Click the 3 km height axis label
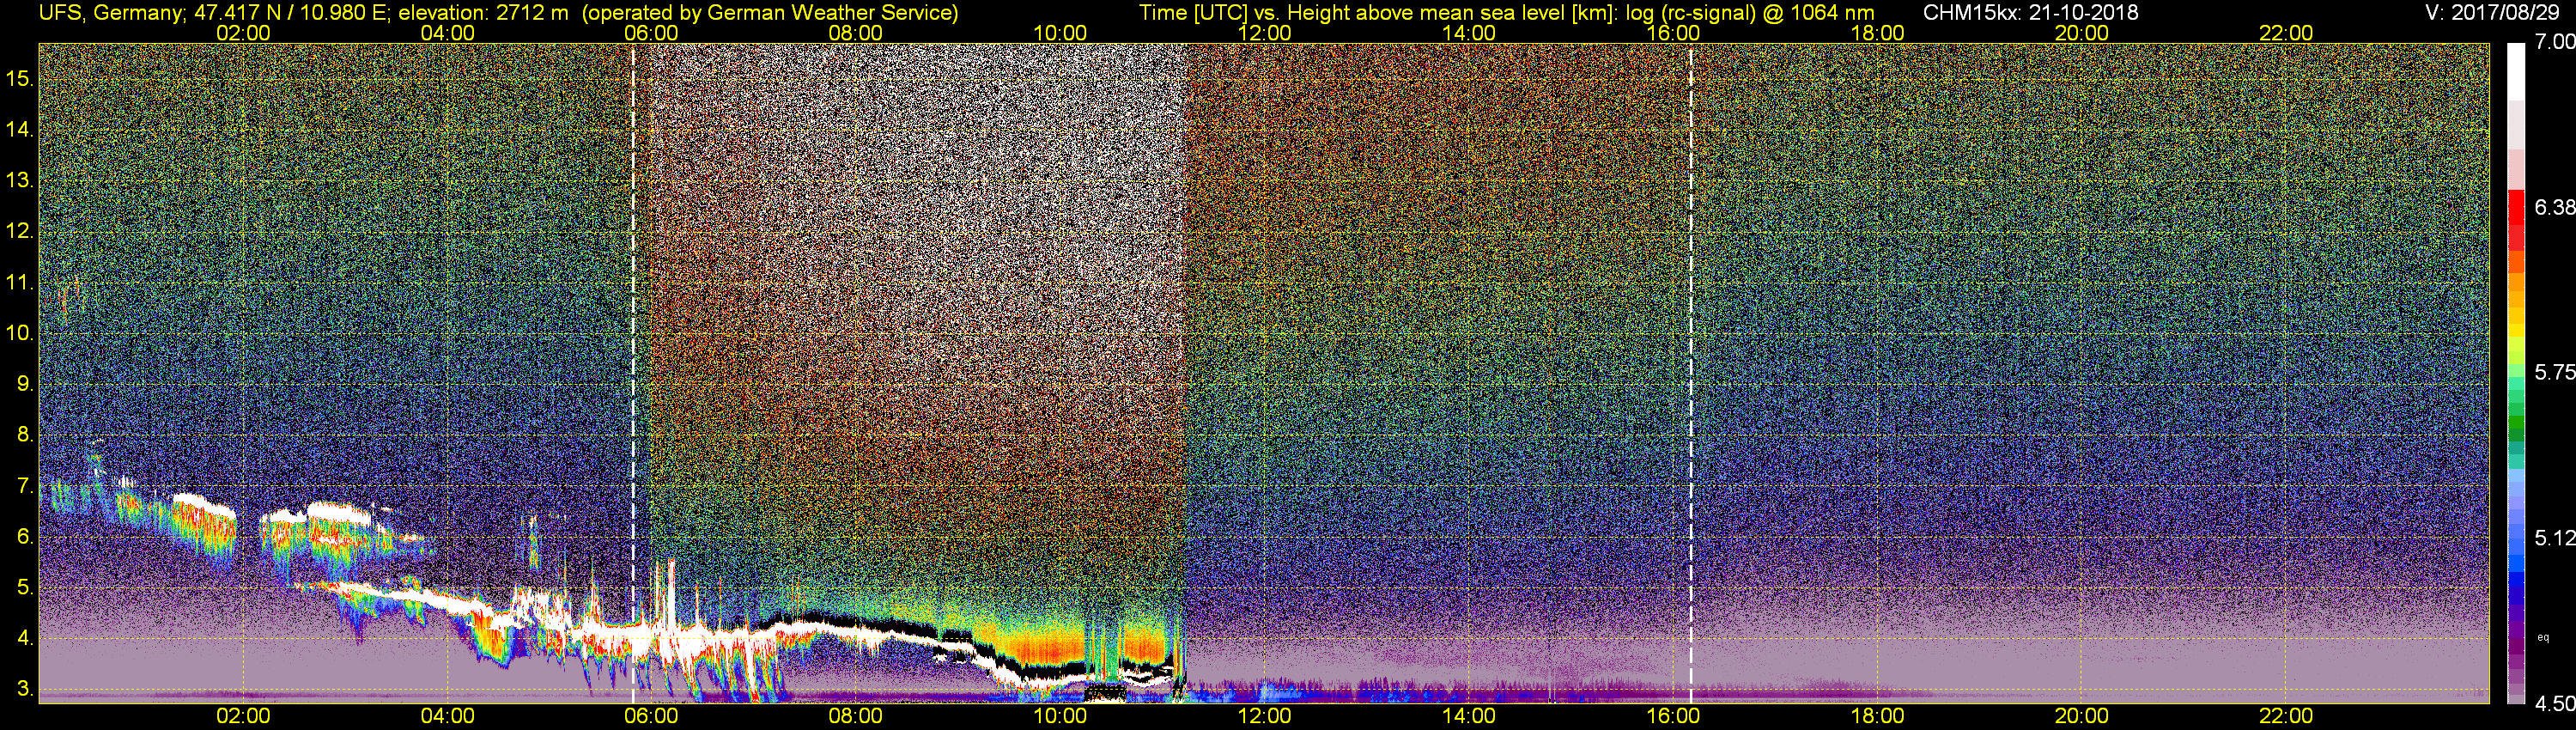Screen dimensions: 2576x730 click(24, 689)
